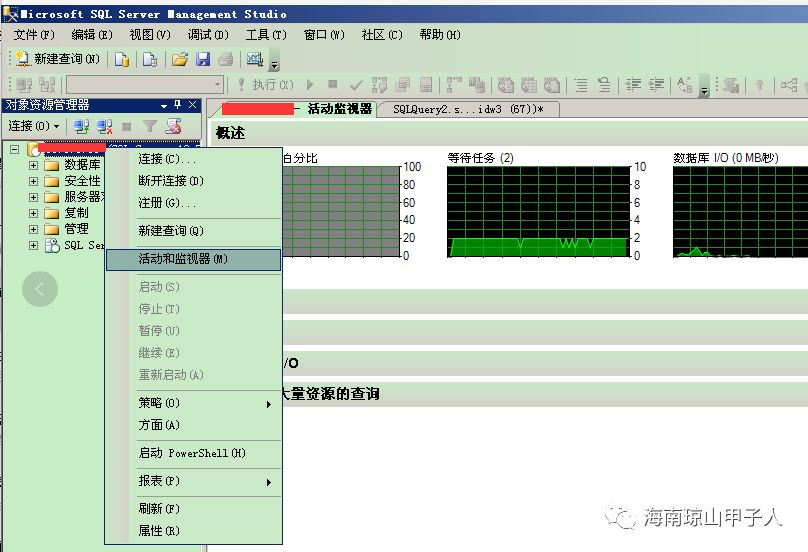Click the Activity Monitor toolbar icon
808x552 pixels.
click(x=255, y=59)
